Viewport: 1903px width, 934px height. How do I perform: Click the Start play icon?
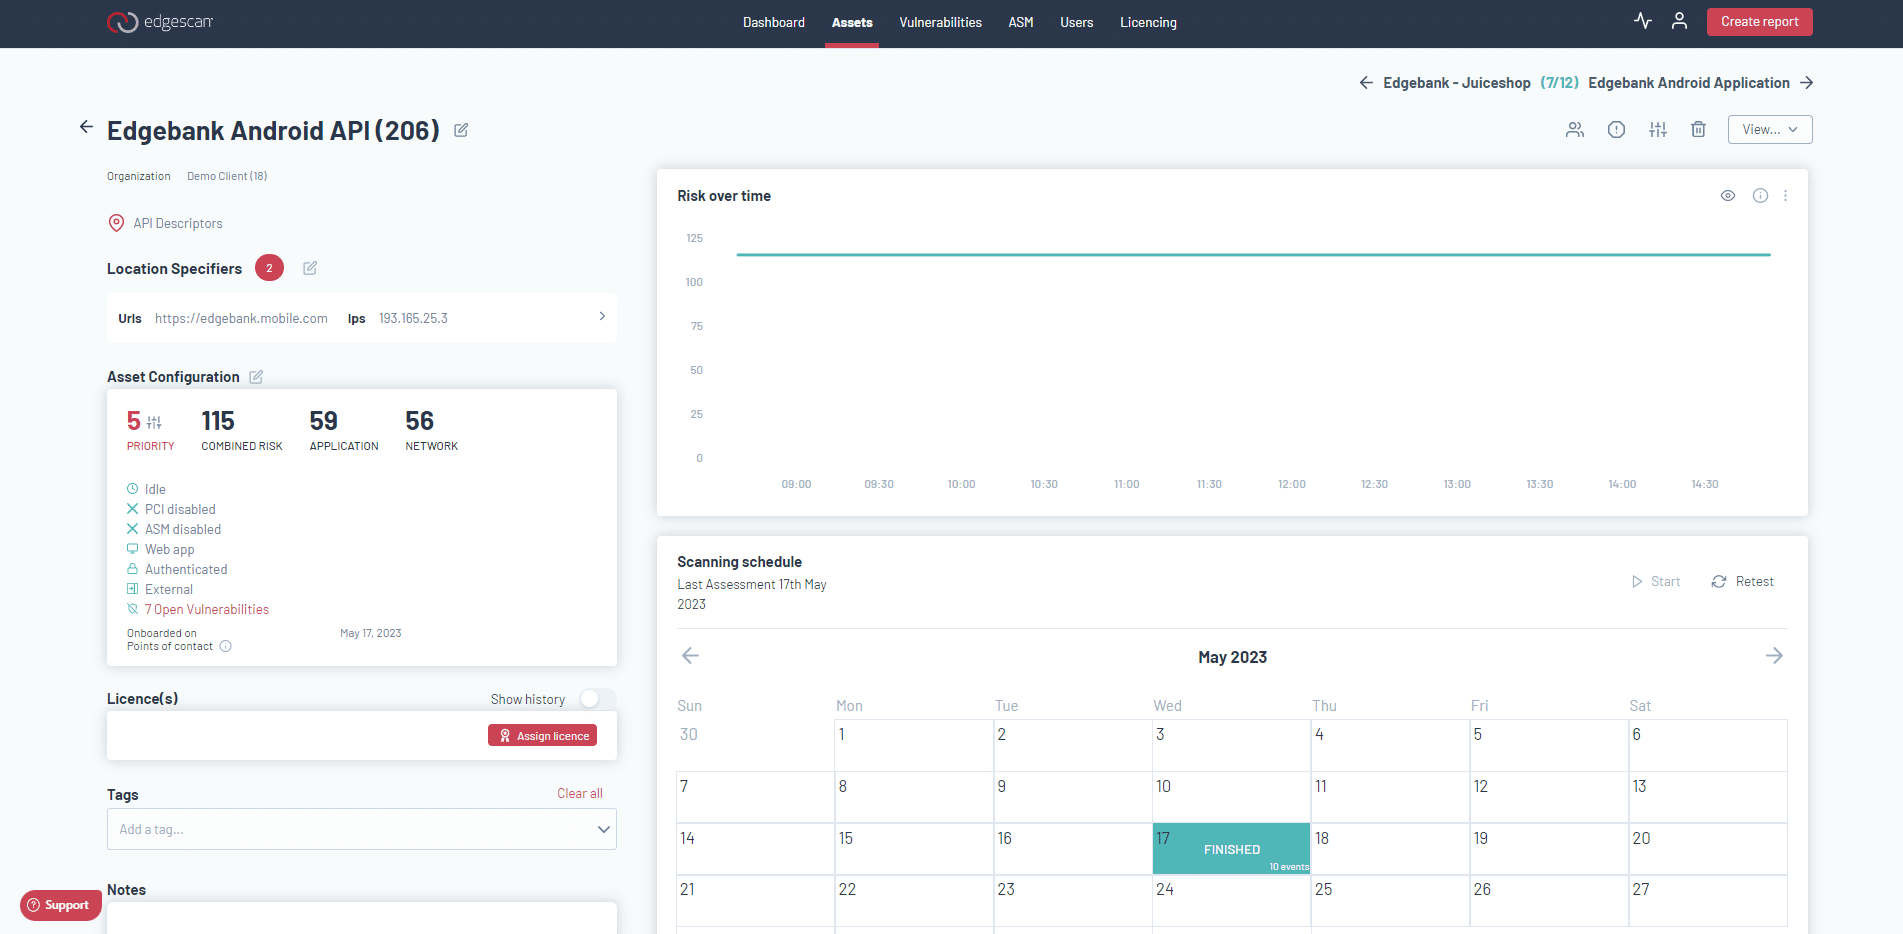[x=1637, y=581]
